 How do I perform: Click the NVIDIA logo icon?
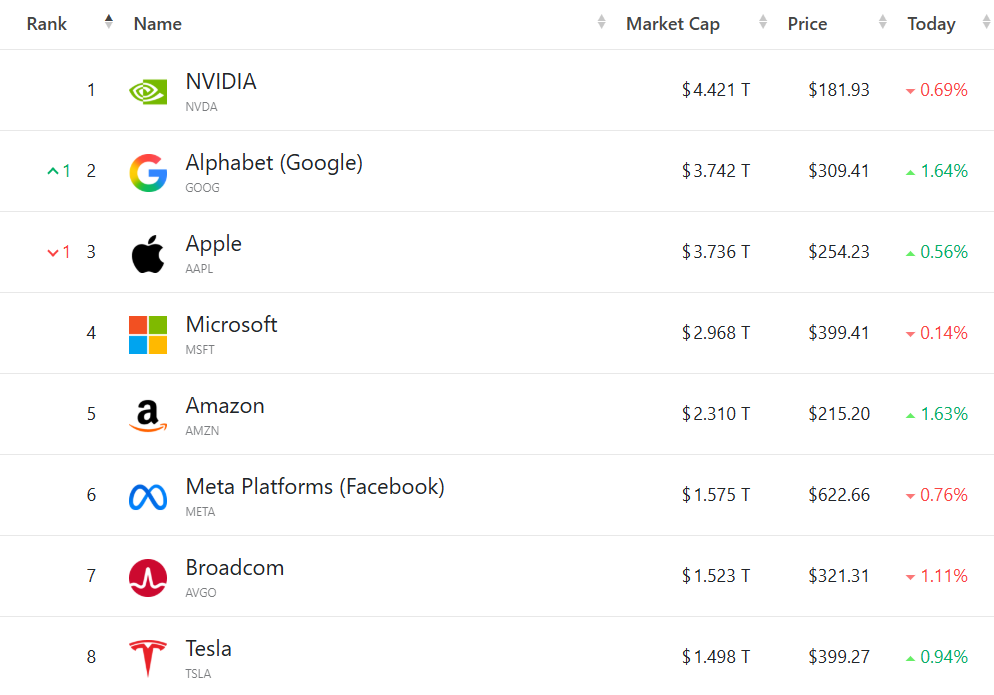[x=148, y=91]
